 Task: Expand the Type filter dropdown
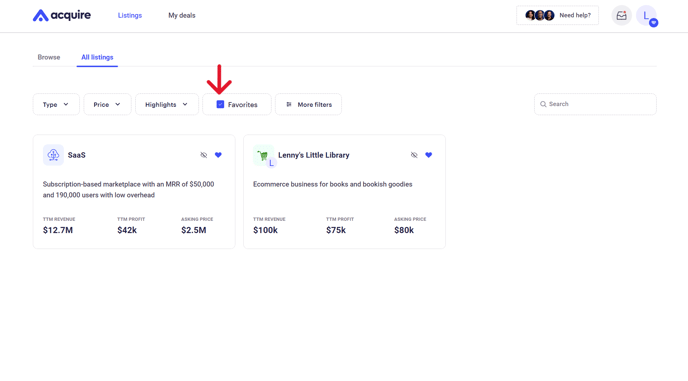(56, 104)
